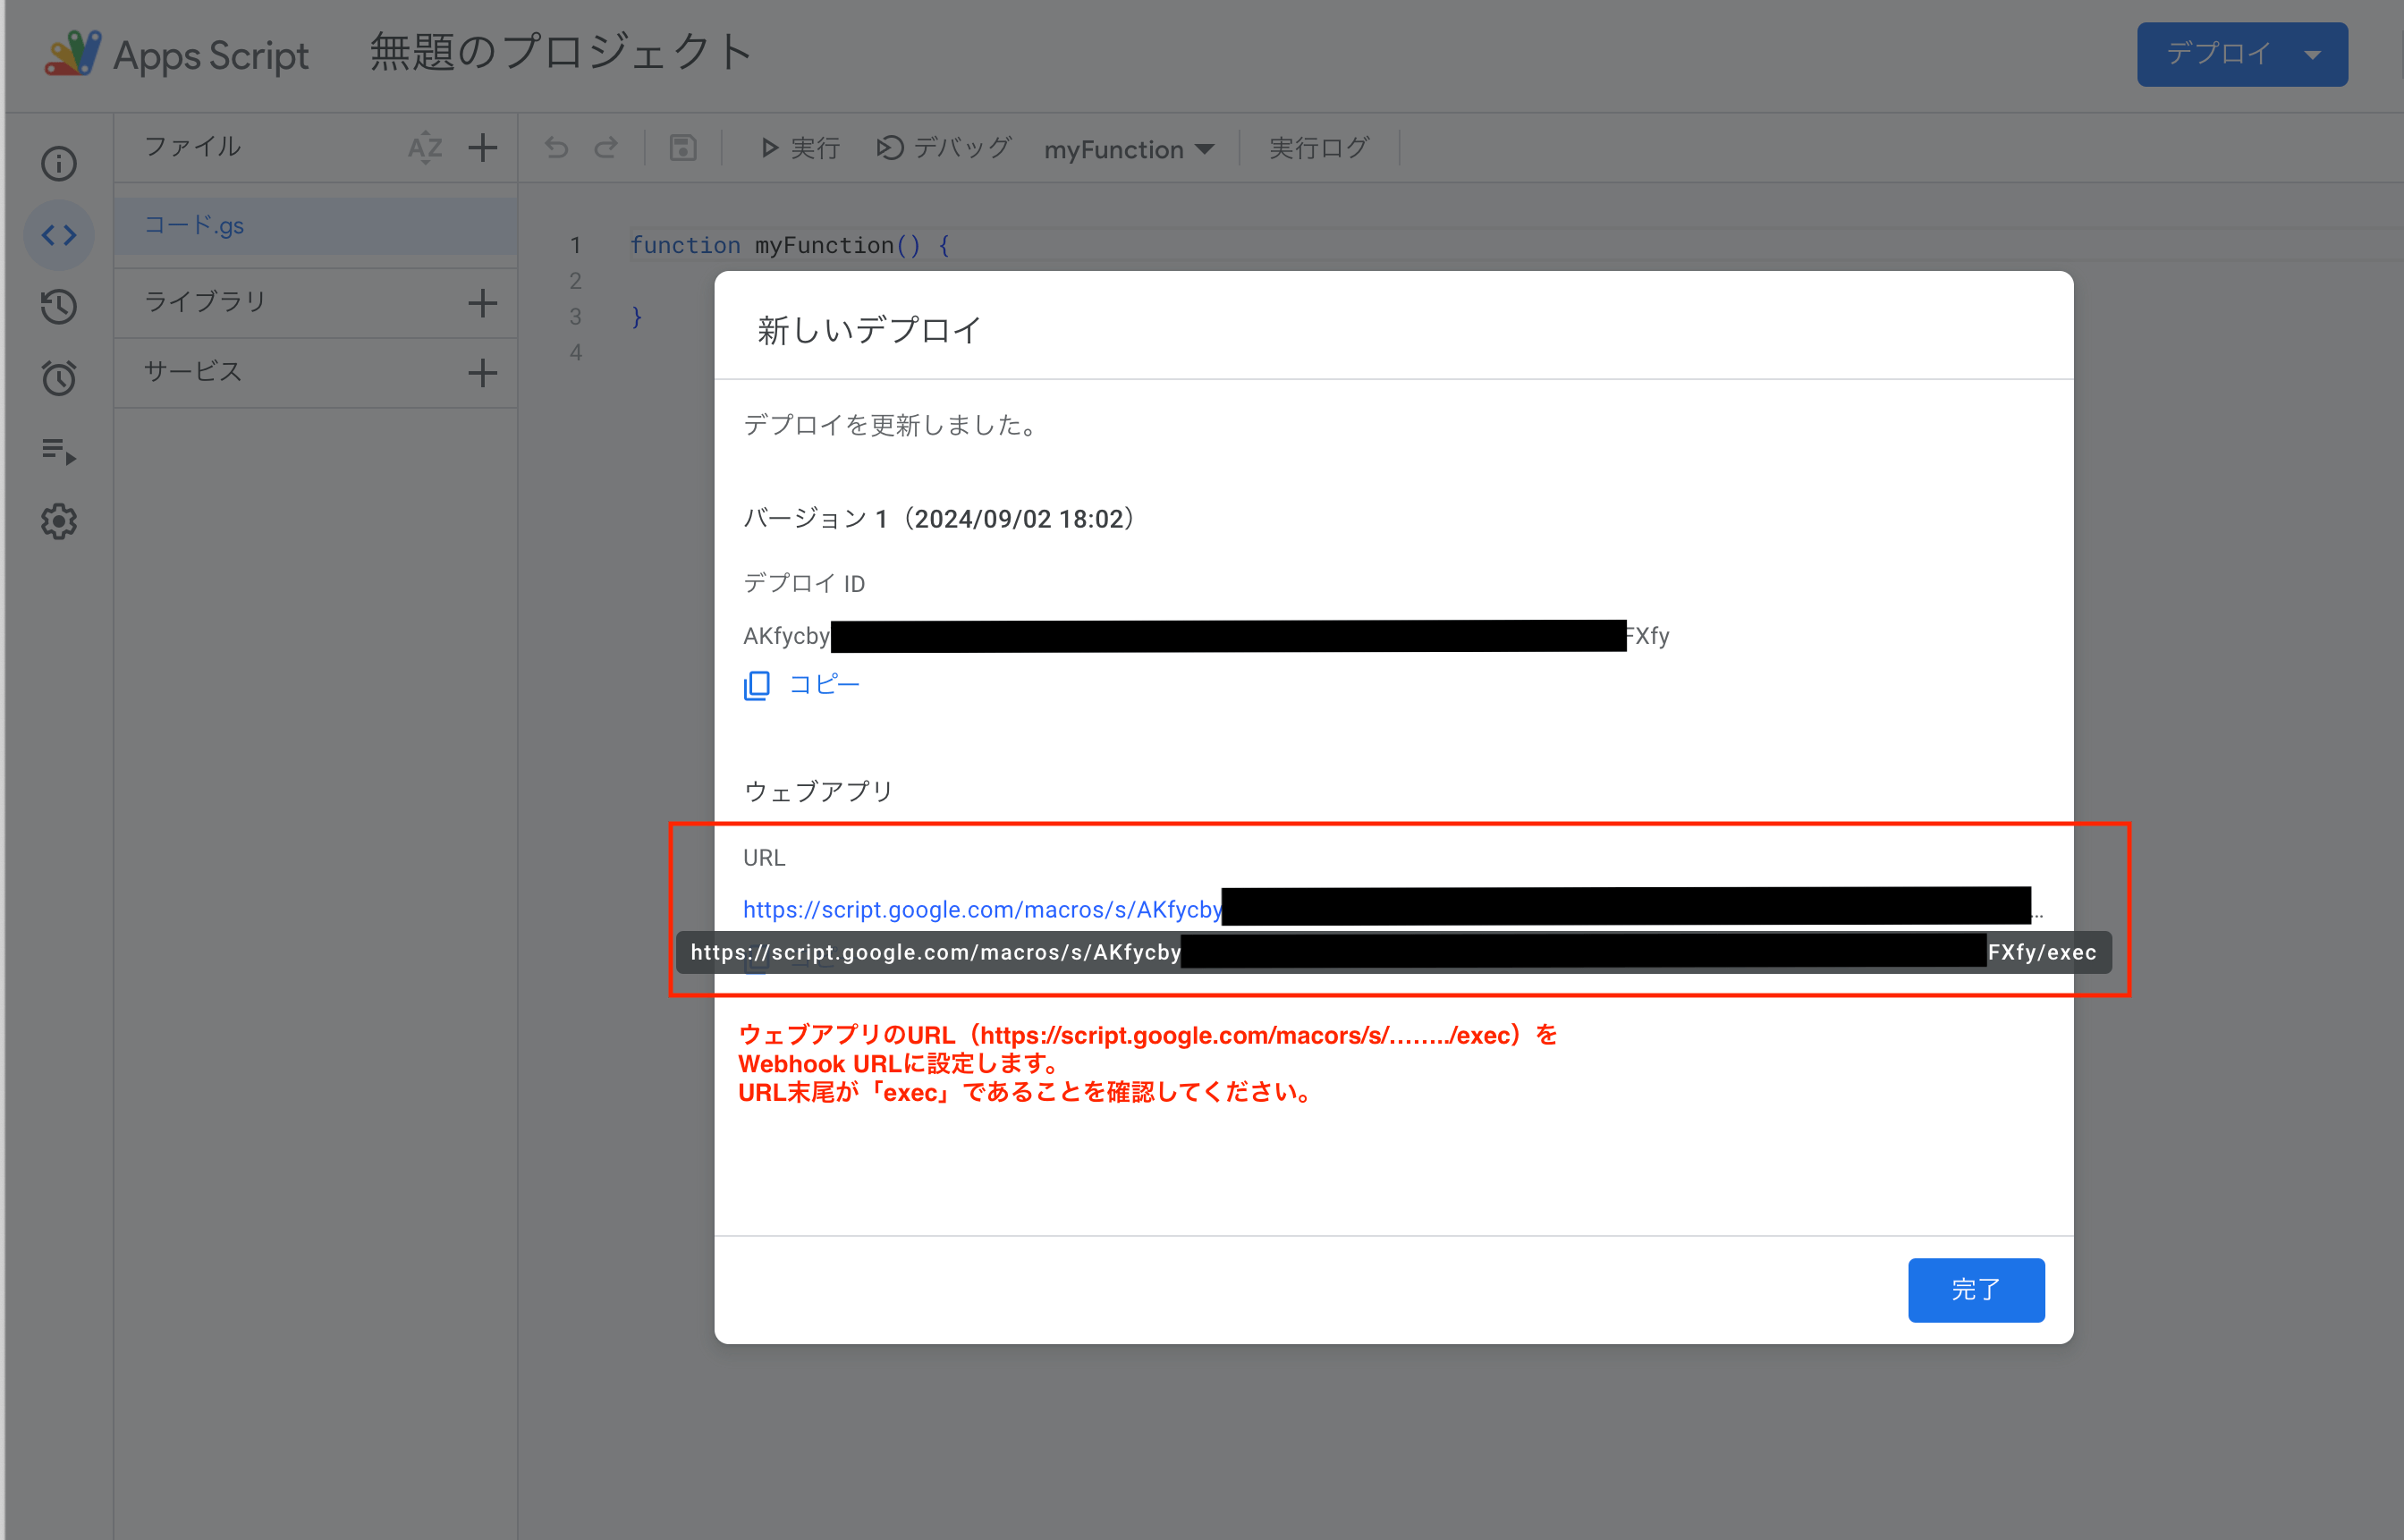The height and width of the screenshot is (1540, 2404).
Task: Place cursor in function myFunction() code line
Action: [790, 245]
